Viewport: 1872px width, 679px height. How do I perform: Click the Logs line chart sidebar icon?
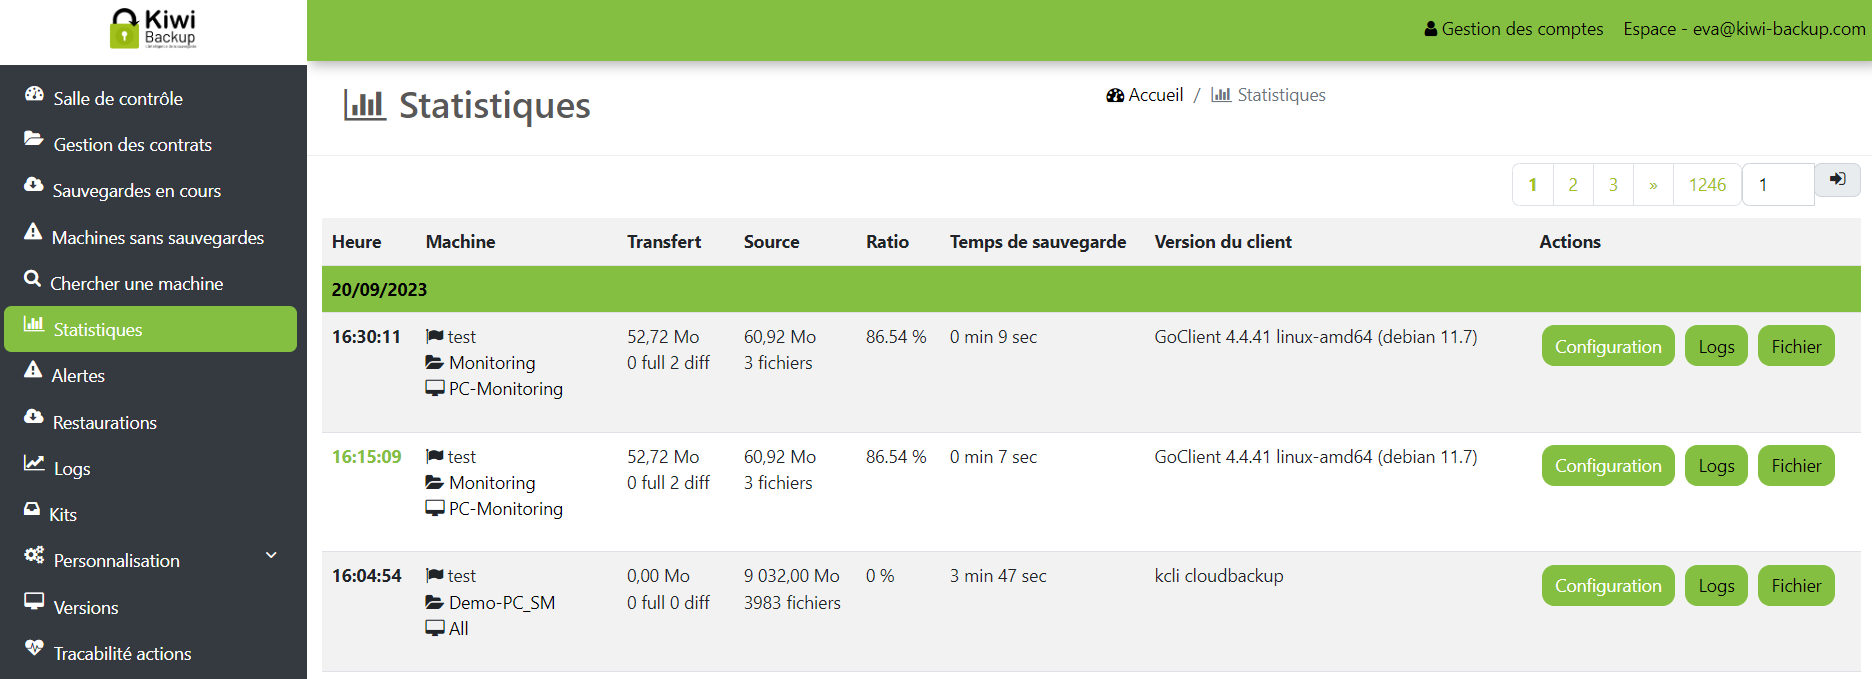(x=34, y=463)
